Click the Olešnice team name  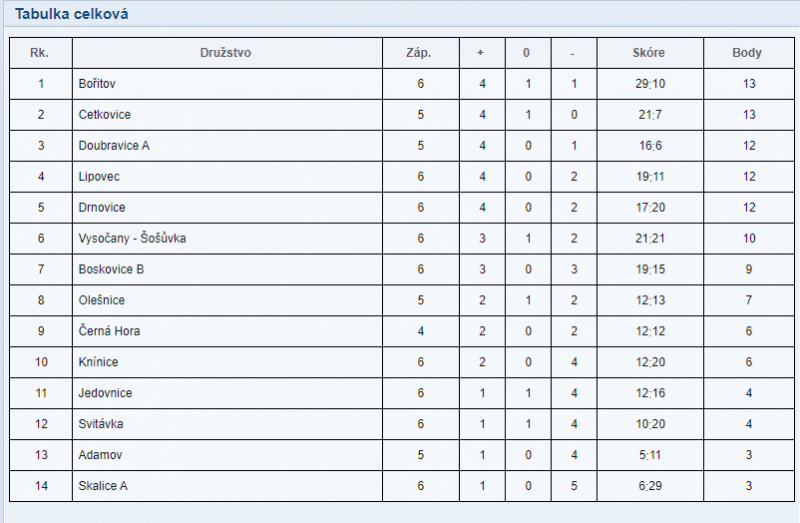coord(102,300)
